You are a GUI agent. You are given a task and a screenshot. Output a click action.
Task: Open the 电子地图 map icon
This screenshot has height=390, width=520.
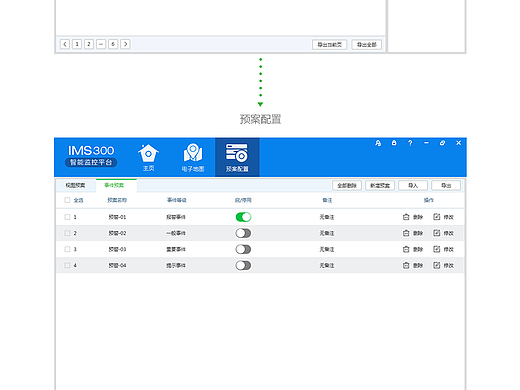pyautogui.click(x=193, y=157)
